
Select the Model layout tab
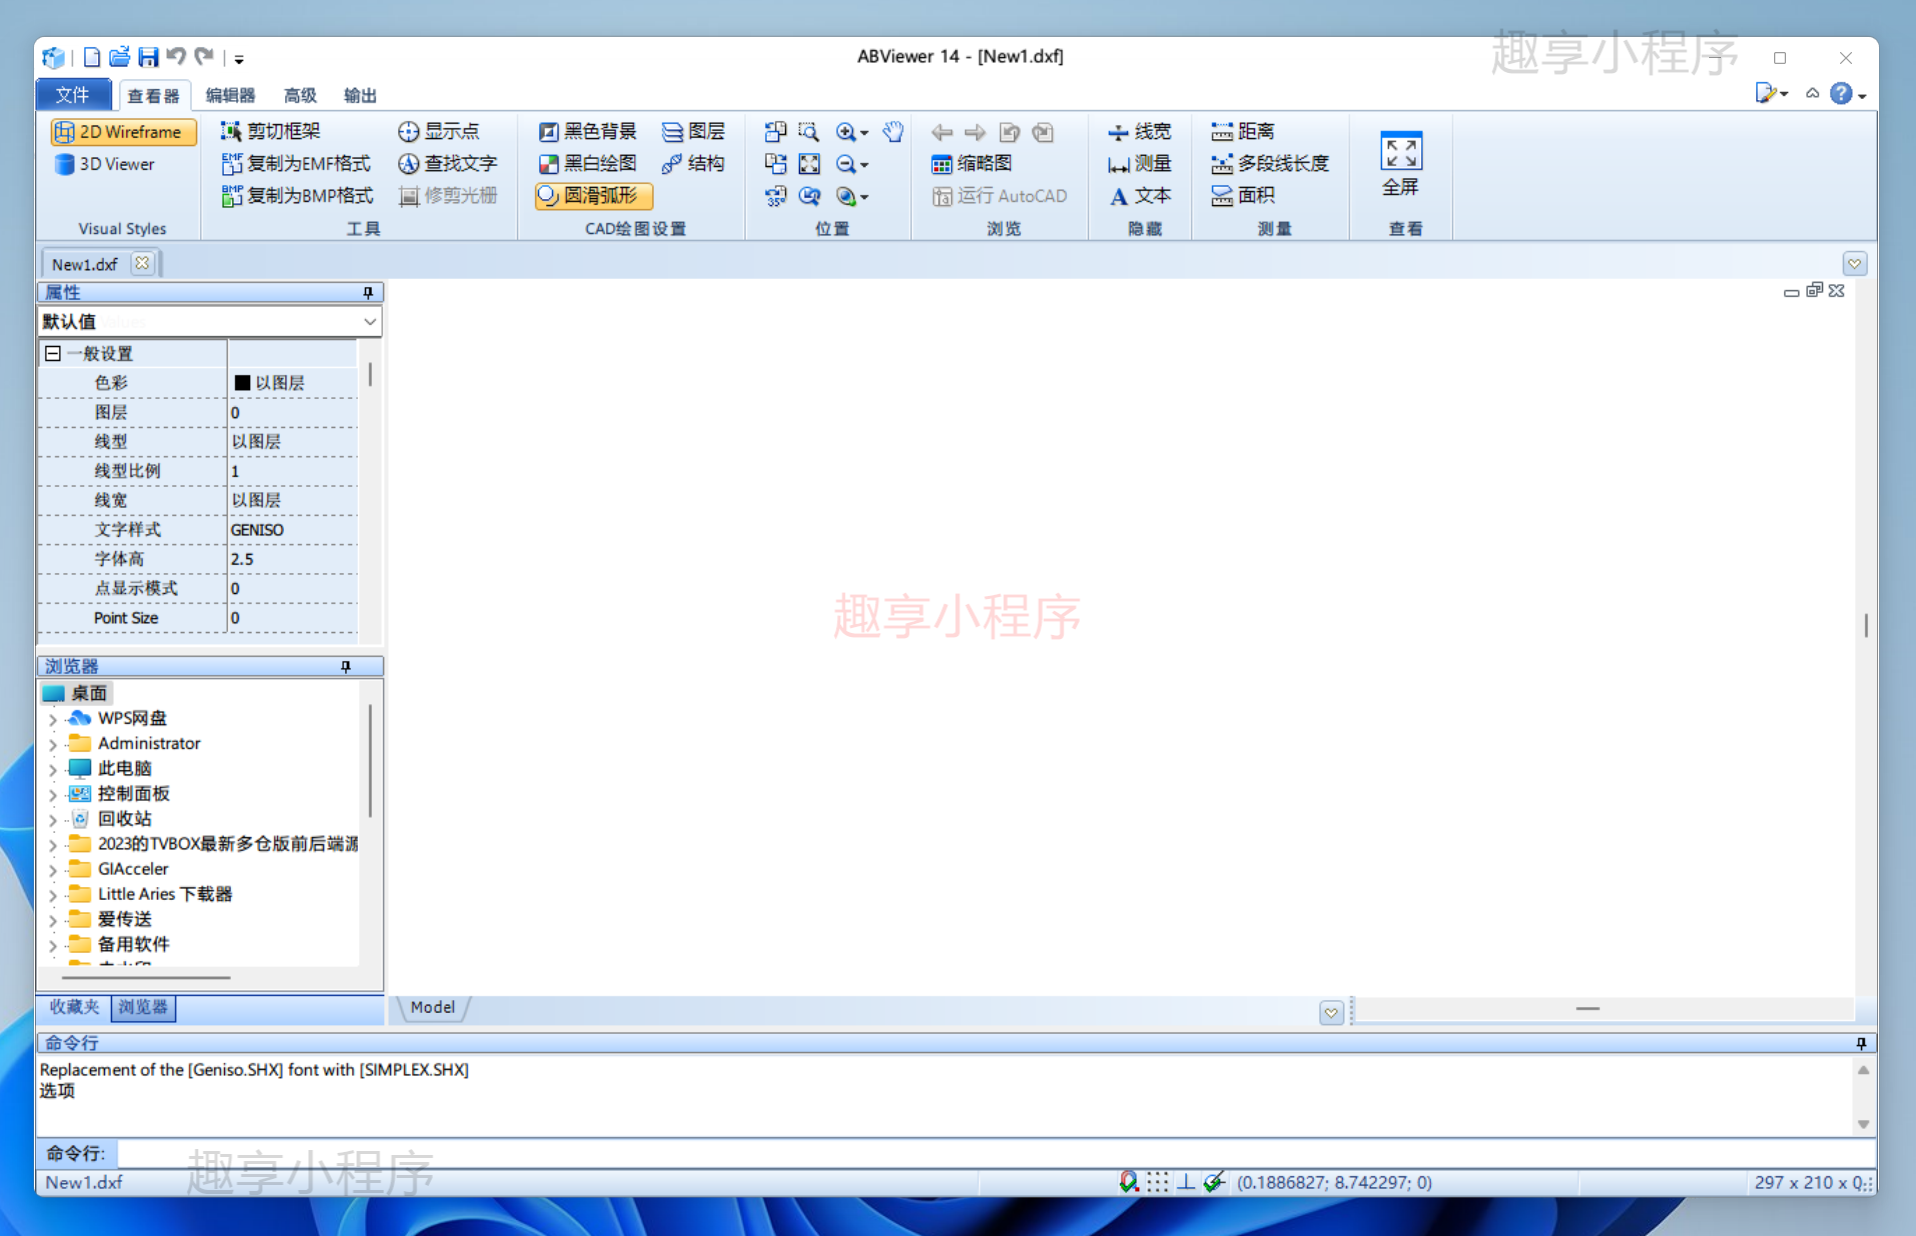point(432,1007)
